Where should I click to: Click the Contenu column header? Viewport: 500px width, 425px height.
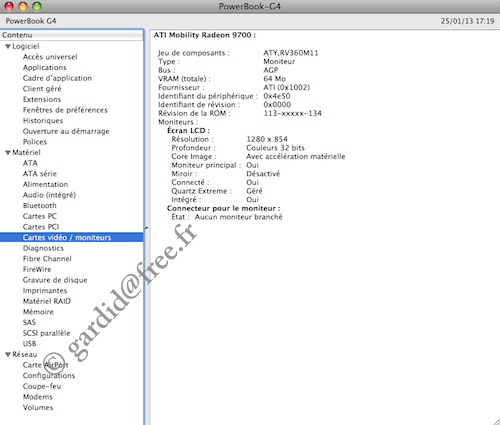(x=72, y=35)
